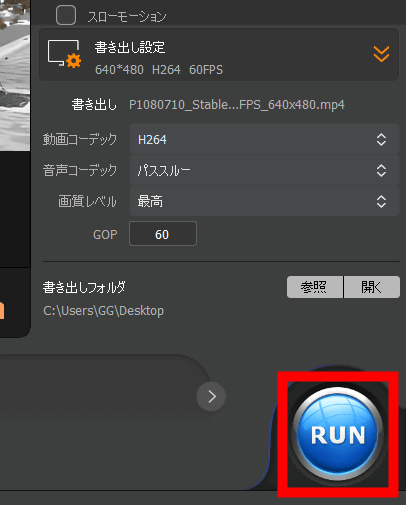Click the blue RUN button
Image resolution: width=406 pixels, height=505 pixels.
tap(338, 434)
